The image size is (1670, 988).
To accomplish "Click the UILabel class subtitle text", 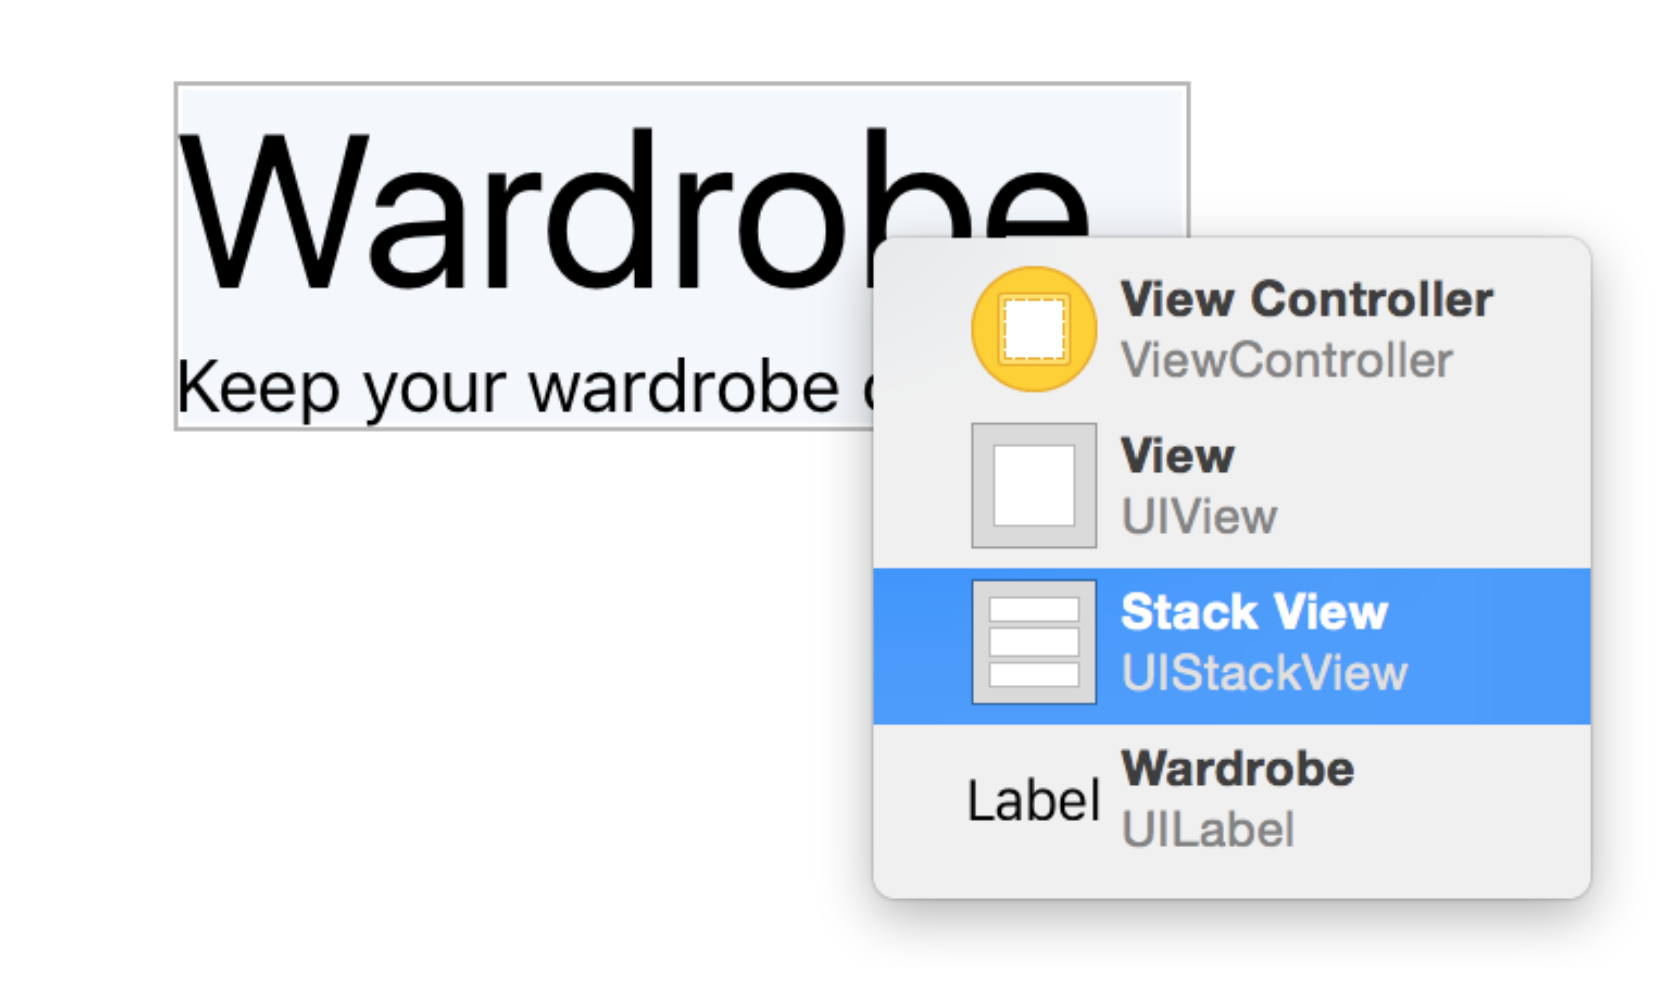I will click(x=1207, y=829).
